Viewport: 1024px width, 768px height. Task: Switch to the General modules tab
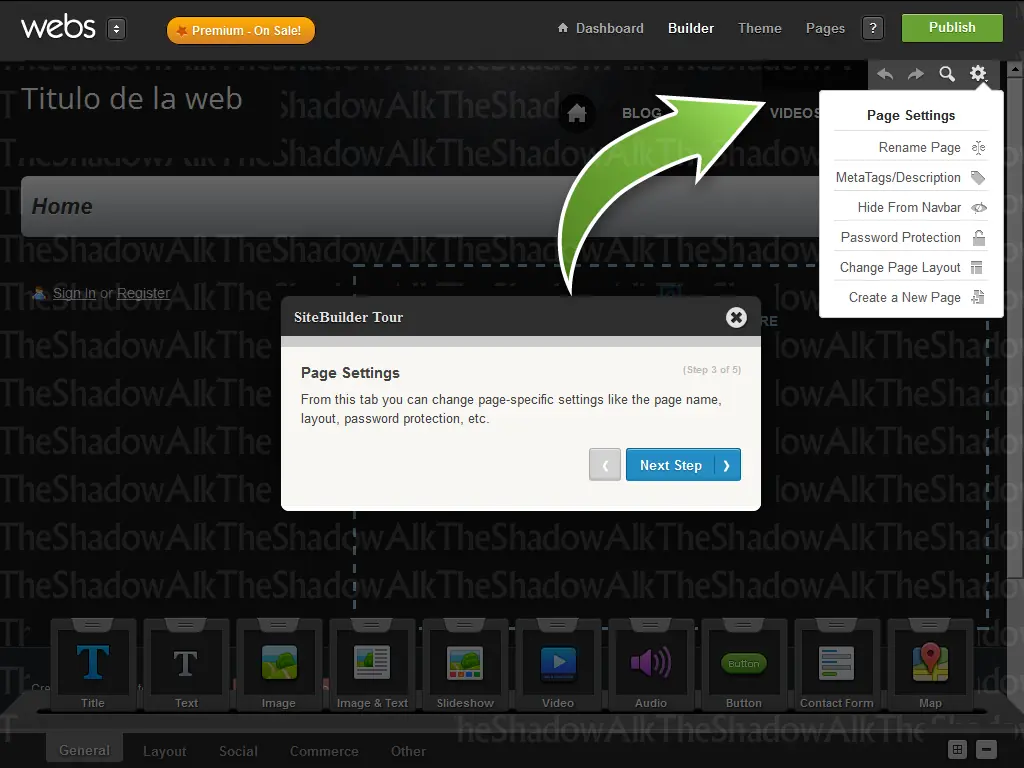(x=85, y=750)
